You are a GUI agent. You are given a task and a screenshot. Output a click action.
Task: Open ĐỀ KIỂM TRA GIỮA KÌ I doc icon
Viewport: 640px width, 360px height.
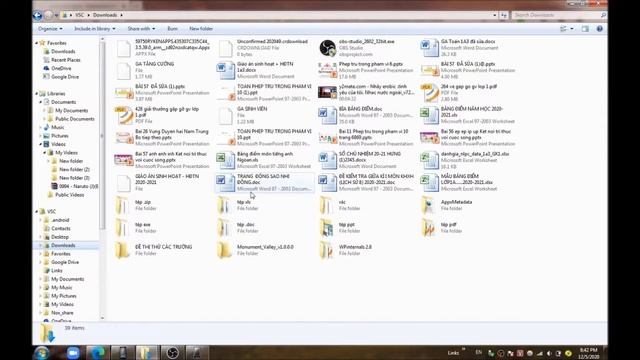(327, 183)
